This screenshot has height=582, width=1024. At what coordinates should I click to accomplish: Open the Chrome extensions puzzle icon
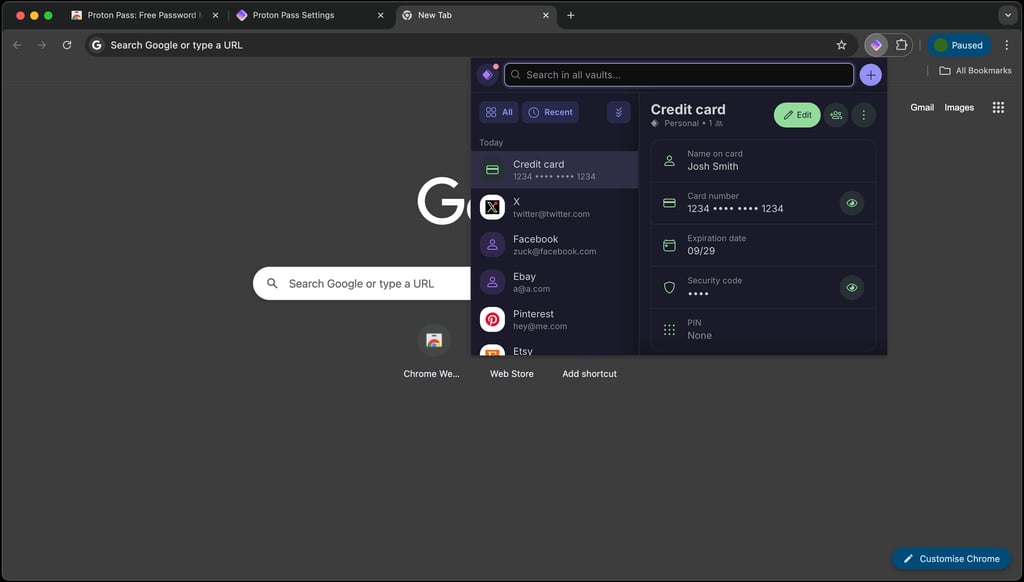[x=901, y=45]
